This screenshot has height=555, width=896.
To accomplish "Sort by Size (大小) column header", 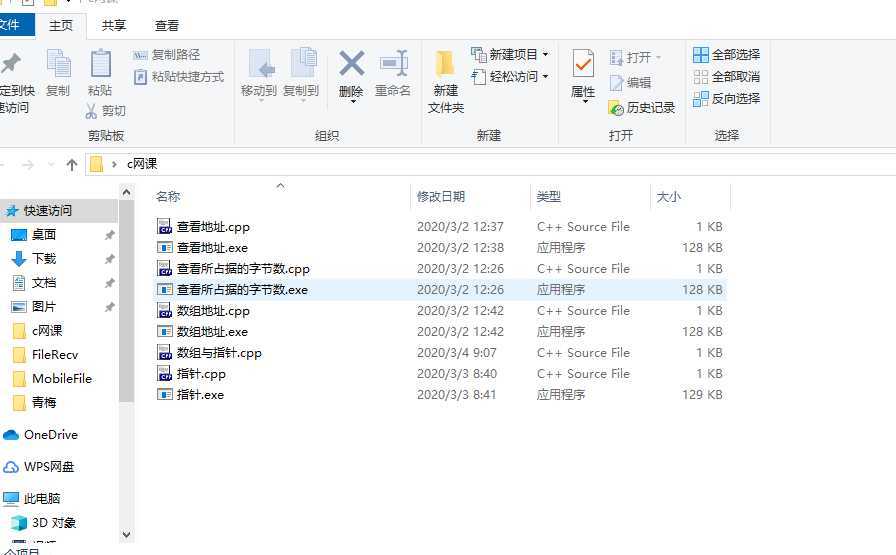I will tap(669, 197).
